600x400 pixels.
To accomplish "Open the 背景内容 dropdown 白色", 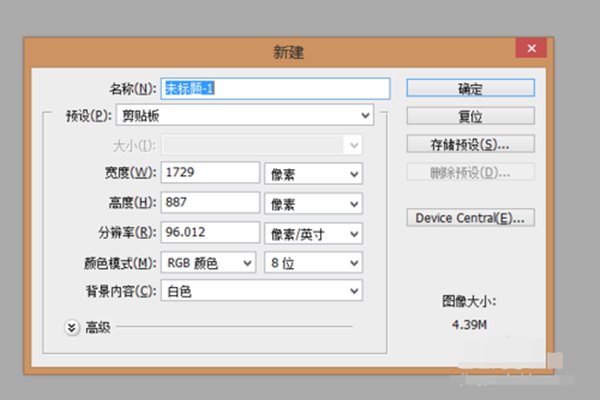I will (262, 291).
